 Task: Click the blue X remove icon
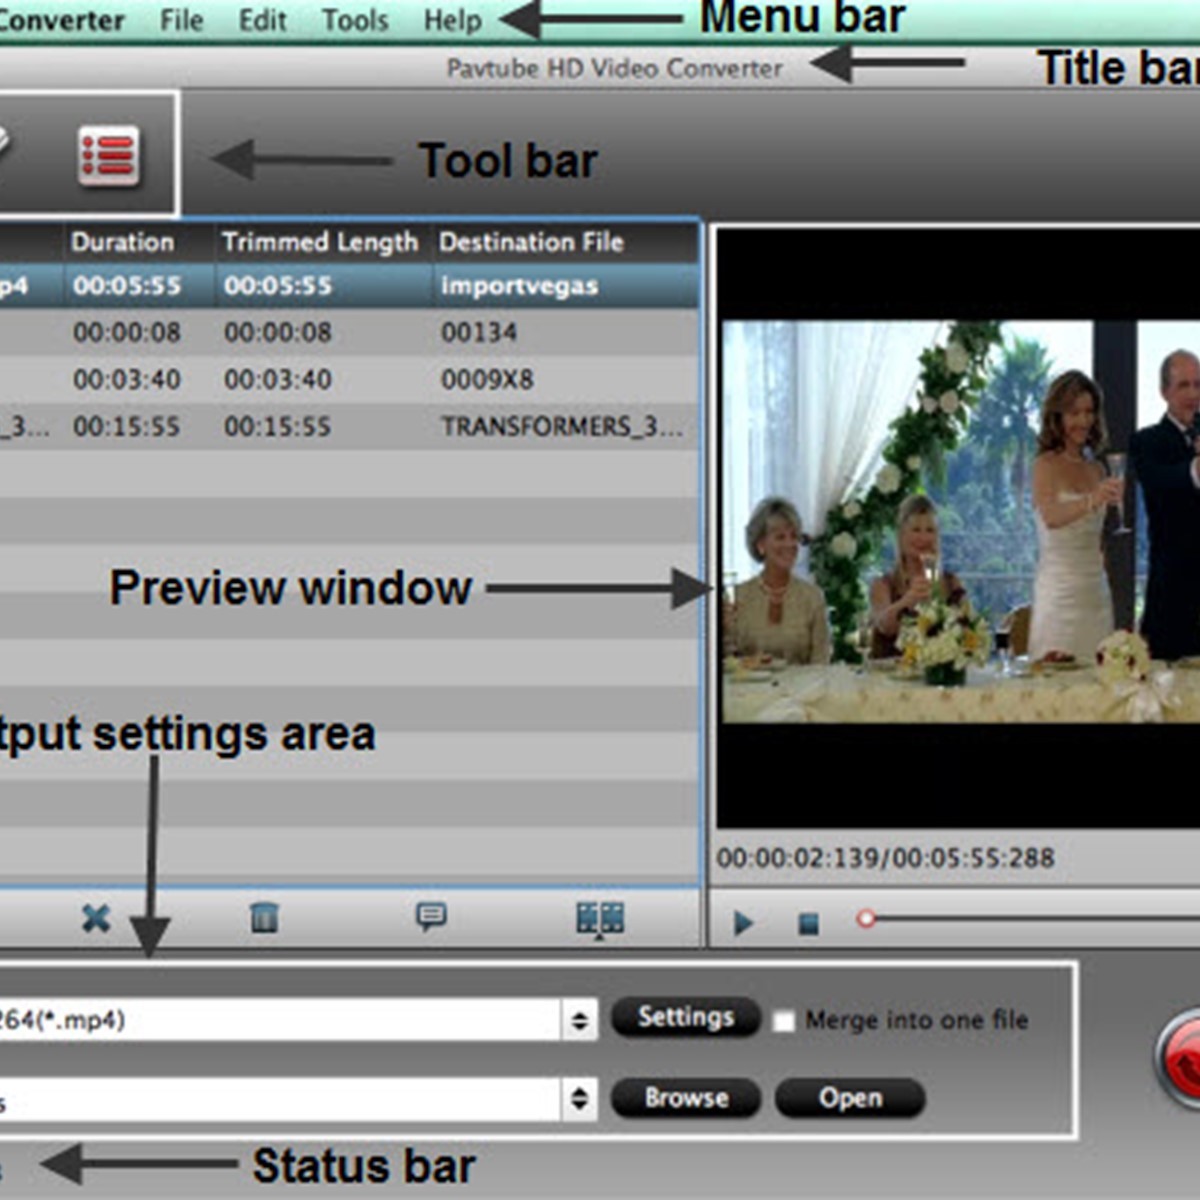point(96,918)
